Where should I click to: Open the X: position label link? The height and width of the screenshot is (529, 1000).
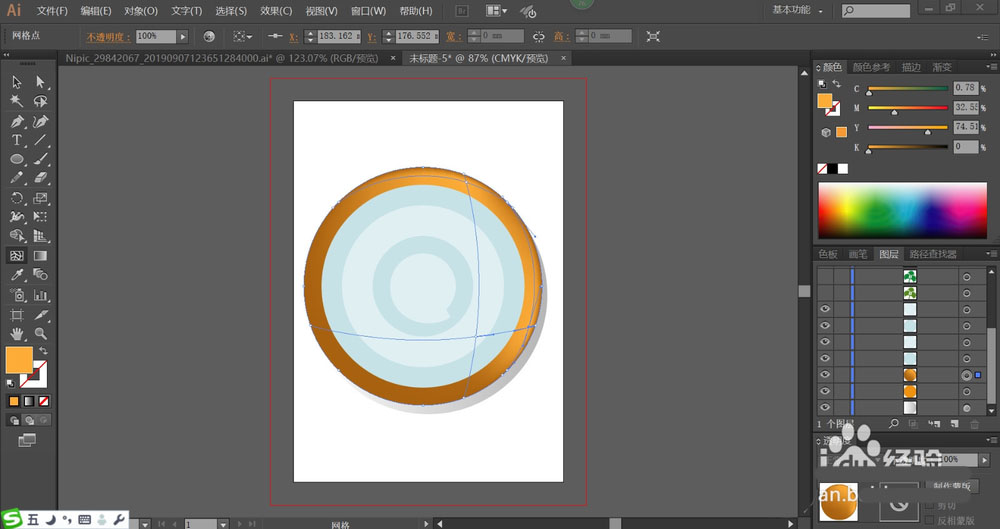(x=293, y=37)
